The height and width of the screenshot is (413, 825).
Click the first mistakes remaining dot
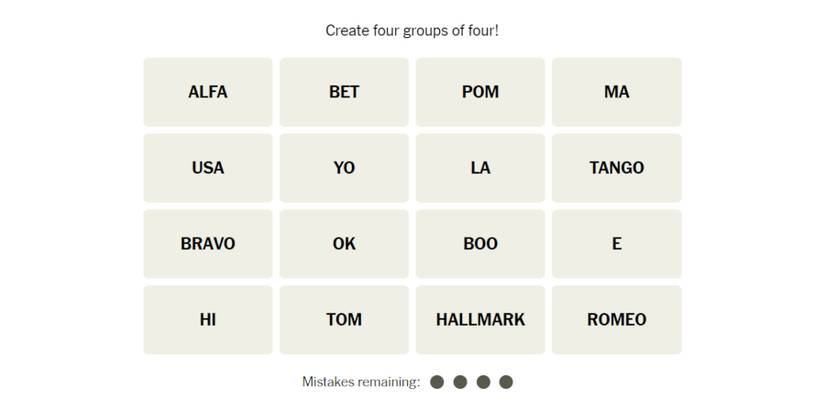point(437,382)
